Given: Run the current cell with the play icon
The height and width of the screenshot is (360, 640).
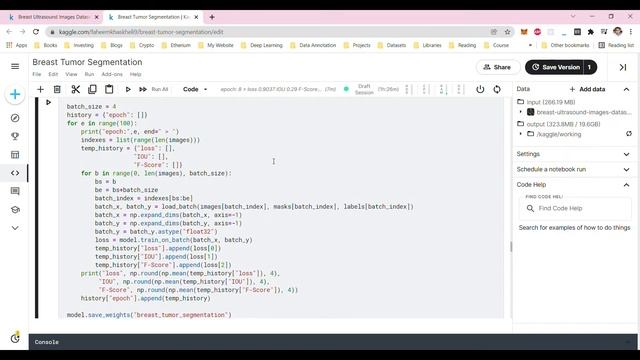Looking at the screenshot, I should pos(128,89).
